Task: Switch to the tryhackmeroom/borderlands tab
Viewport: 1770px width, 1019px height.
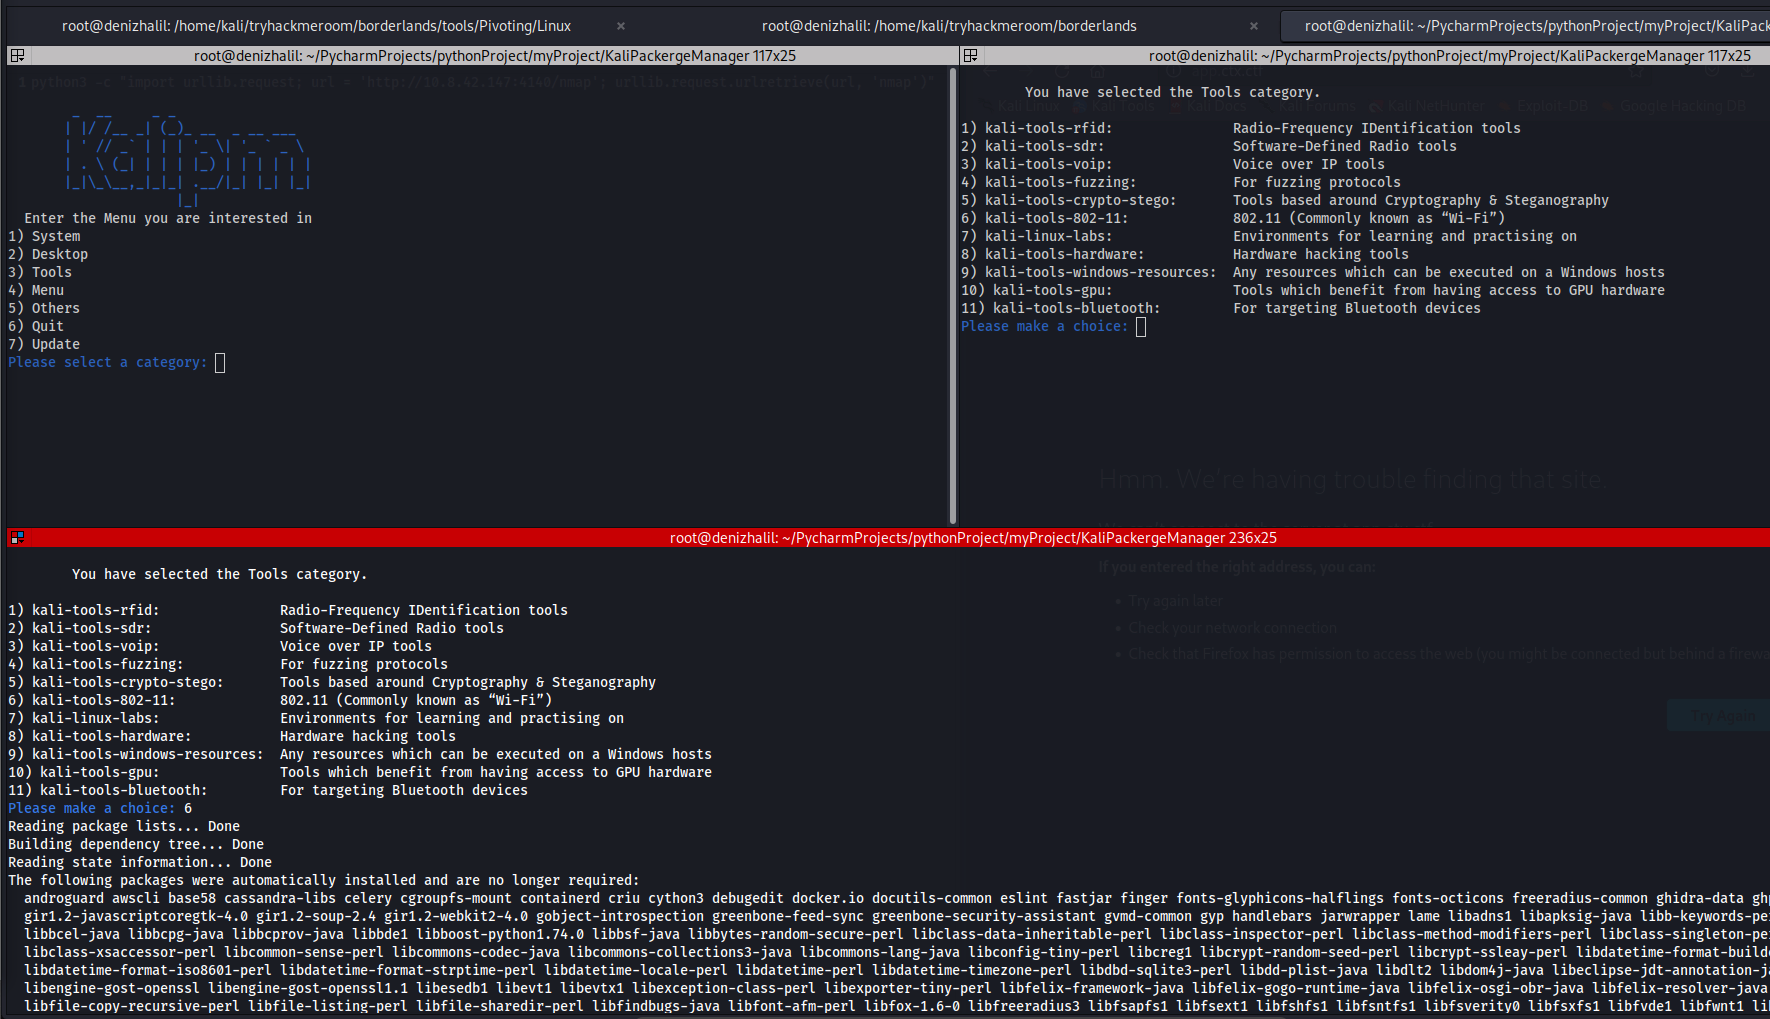Action: 948,26
